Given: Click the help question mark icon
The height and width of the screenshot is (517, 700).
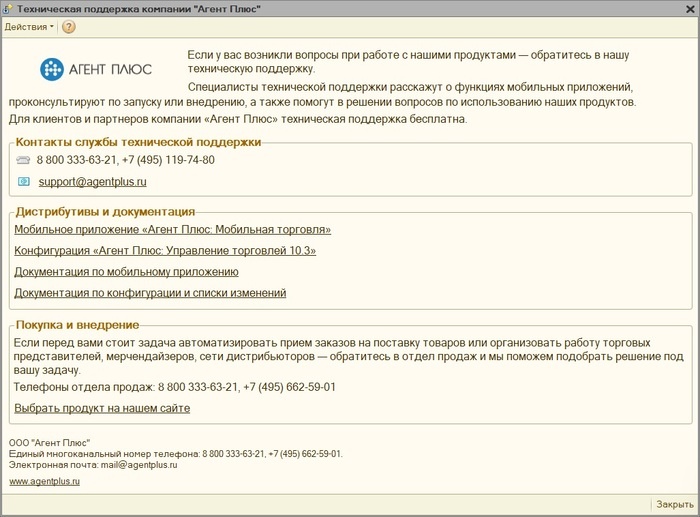Looking at the screenshot, I should [68, 27].
